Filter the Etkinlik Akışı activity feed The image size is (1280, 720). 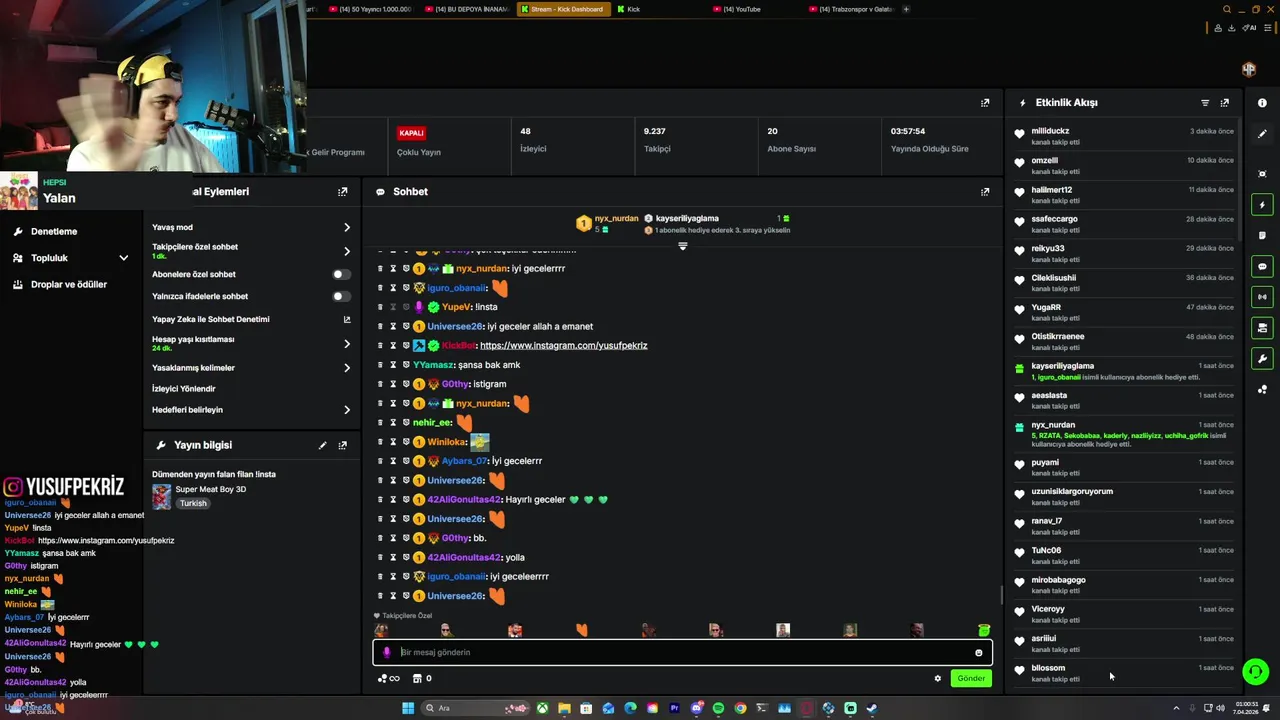pyautogui.click(x=1205, y=103)
